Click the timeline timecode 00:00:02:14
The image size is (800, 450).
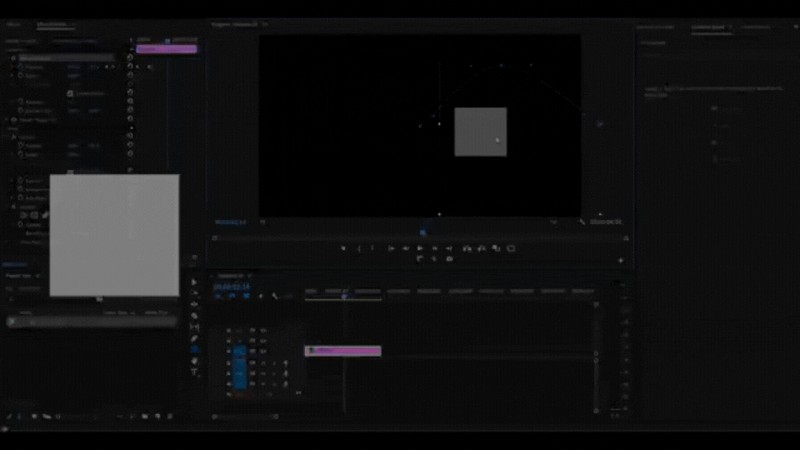(232, 287)
